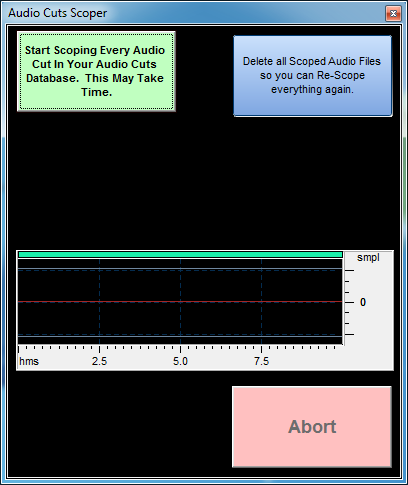The image size is (408, 485).
Task: Click the waveform at the 7.5 dashed gridline
Action: [x=261, y=302]
